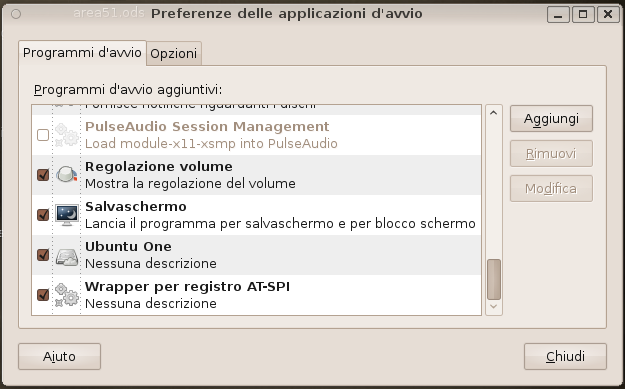
Task: Select the Programmi d'avvio tab
Action: tap(82, 53)
